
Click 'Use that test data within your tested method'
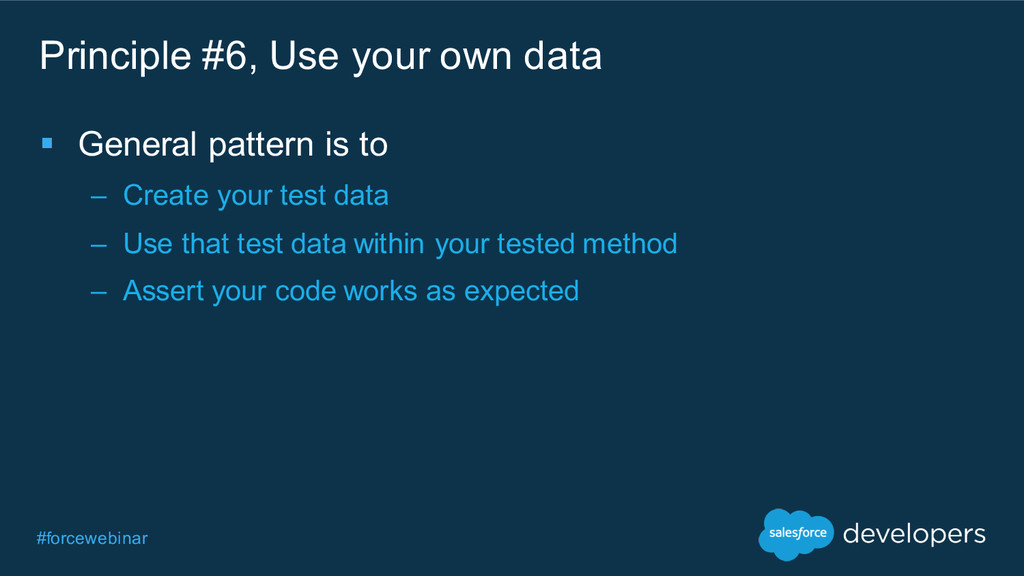coord(400,244)
